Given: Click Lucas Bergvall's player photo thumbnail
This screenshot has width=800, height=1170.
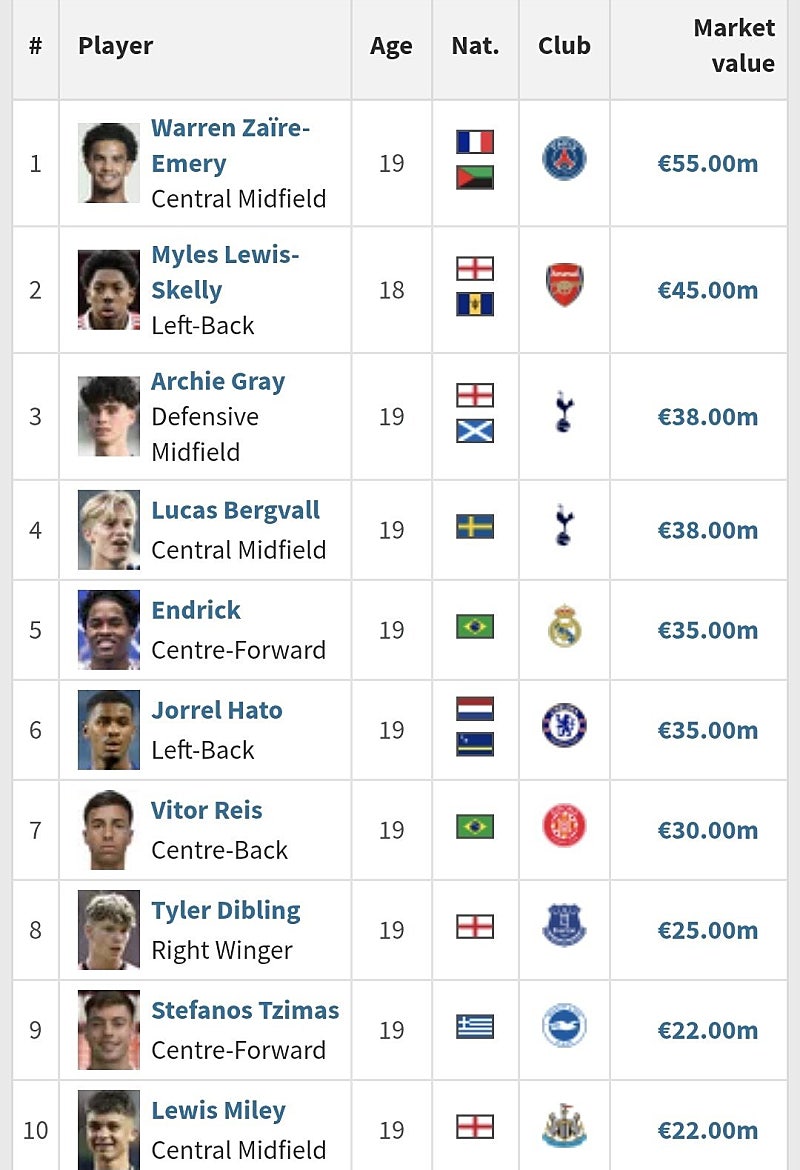Looking at the screenshot, I should point(109,530).
